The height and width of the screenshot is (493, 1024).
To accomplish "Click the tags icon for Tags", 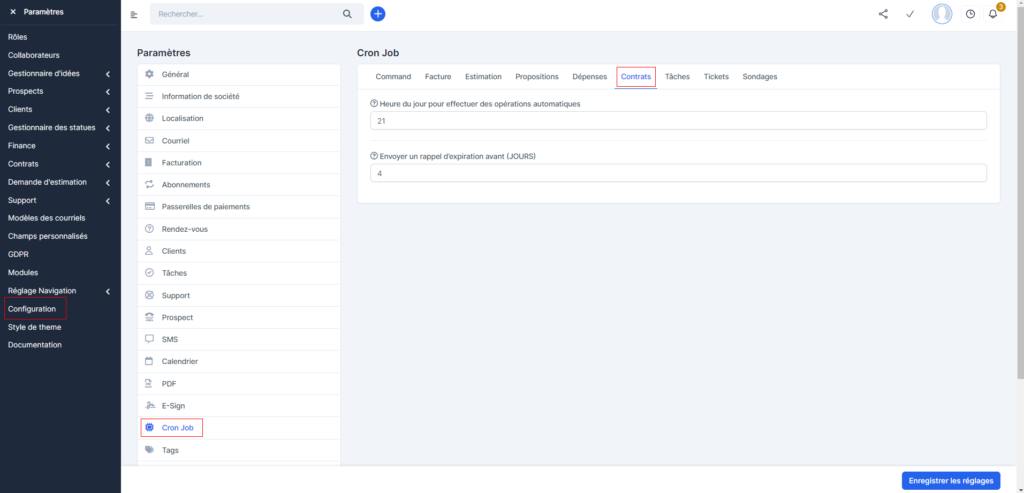I will [x=149, y=450].
